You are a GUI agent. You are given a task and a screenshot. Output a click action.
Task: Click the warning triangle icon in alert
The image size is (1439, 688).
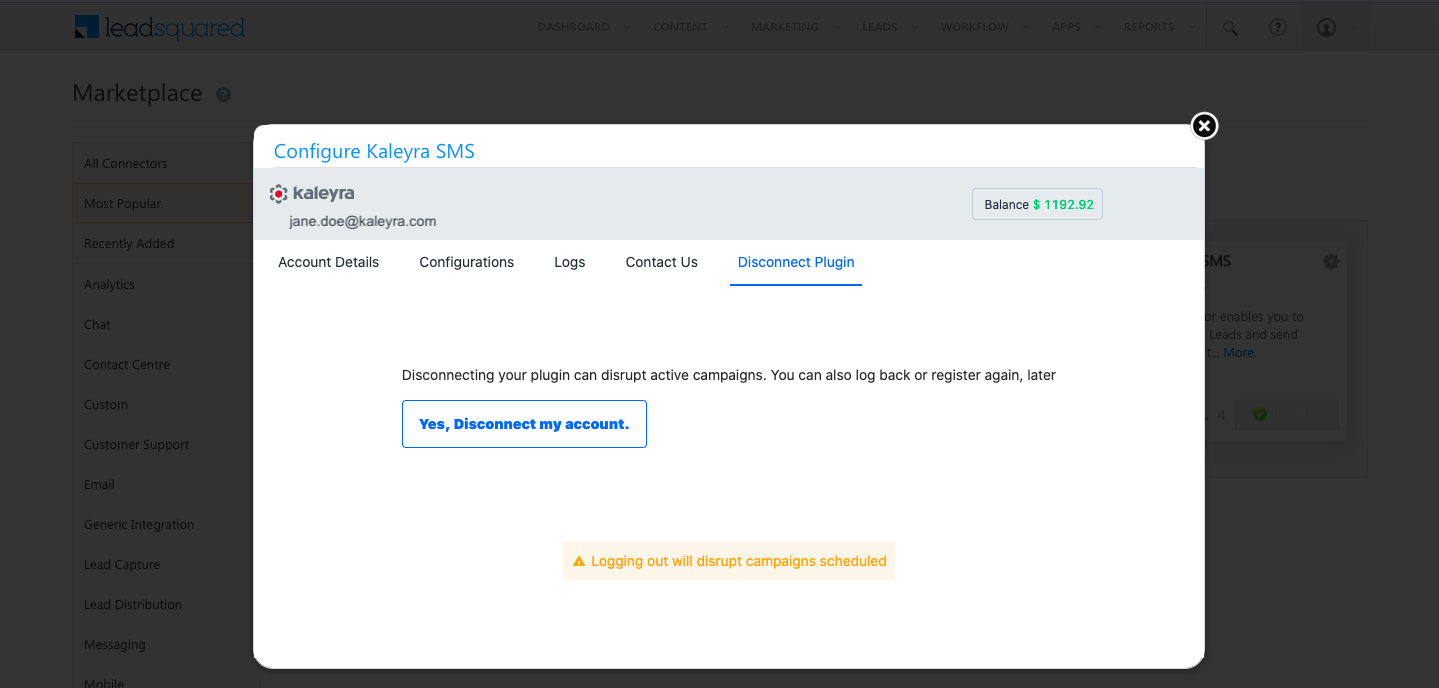[578, 562]
